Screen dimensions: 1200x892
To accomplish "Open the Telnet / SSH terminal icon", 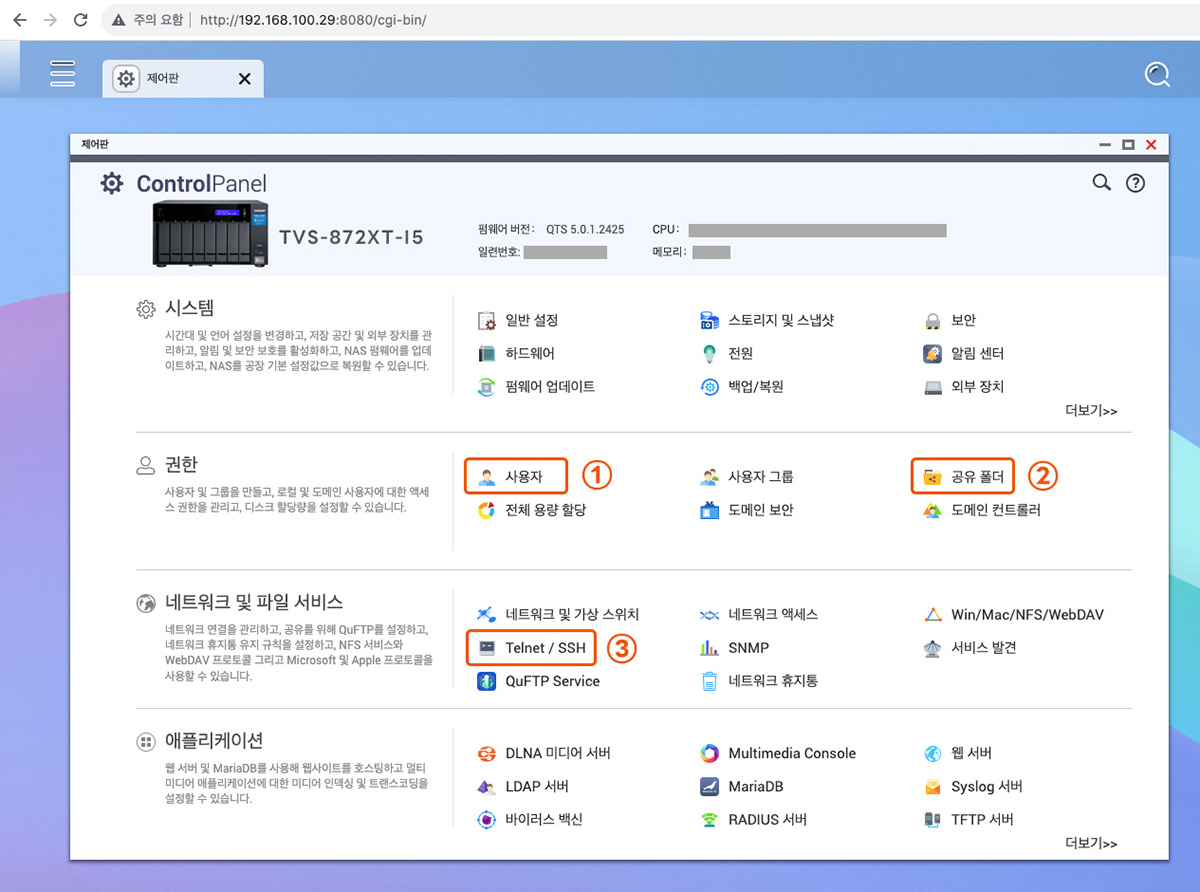I will [487, 648].
